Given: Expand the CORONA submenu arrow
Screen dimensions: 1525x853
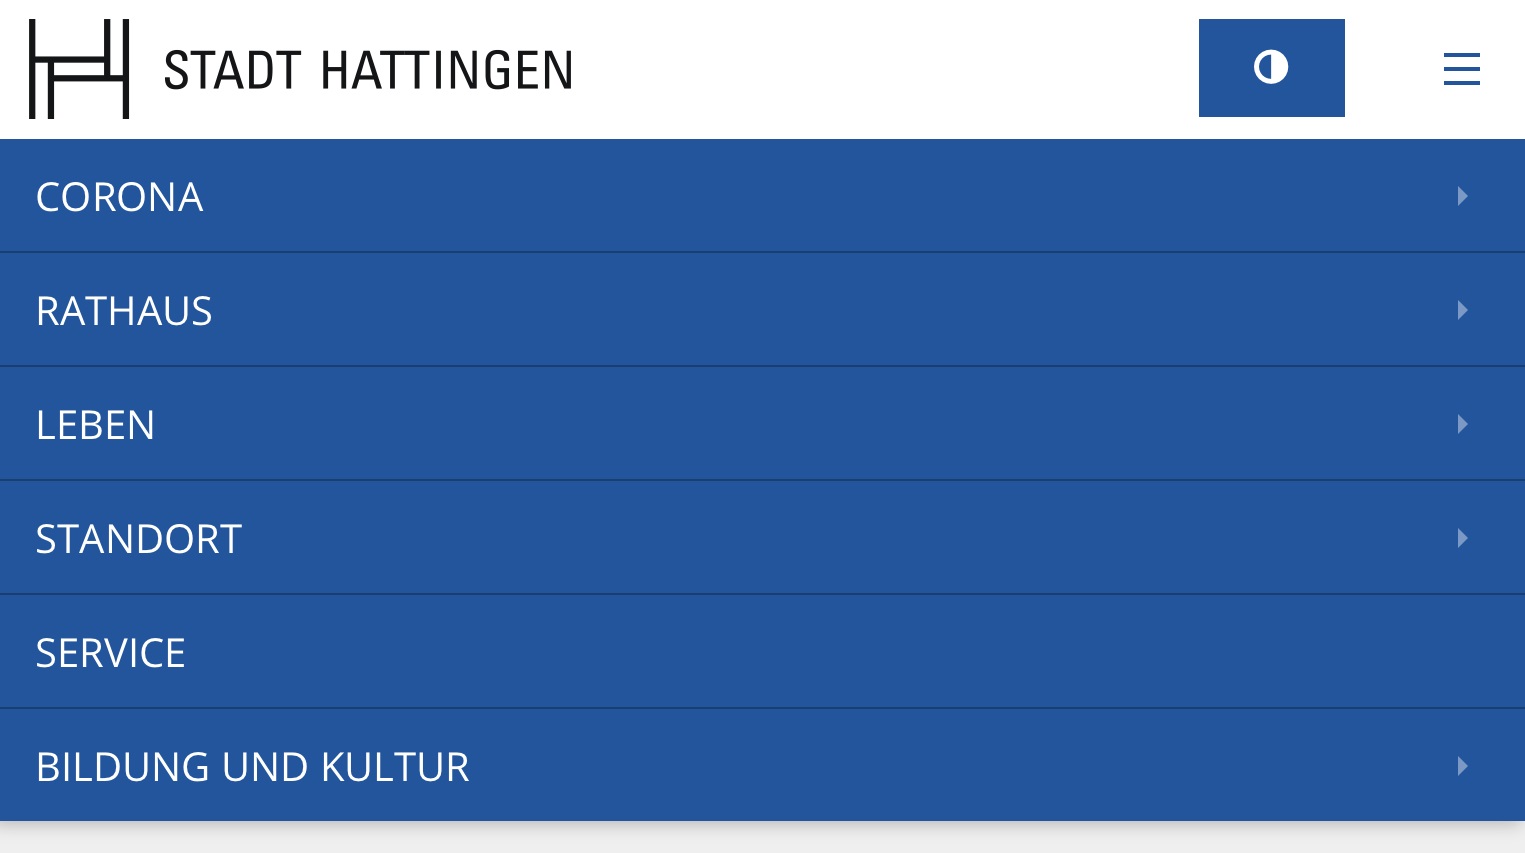Looking at the screenshot, I should click(1463, 196).
